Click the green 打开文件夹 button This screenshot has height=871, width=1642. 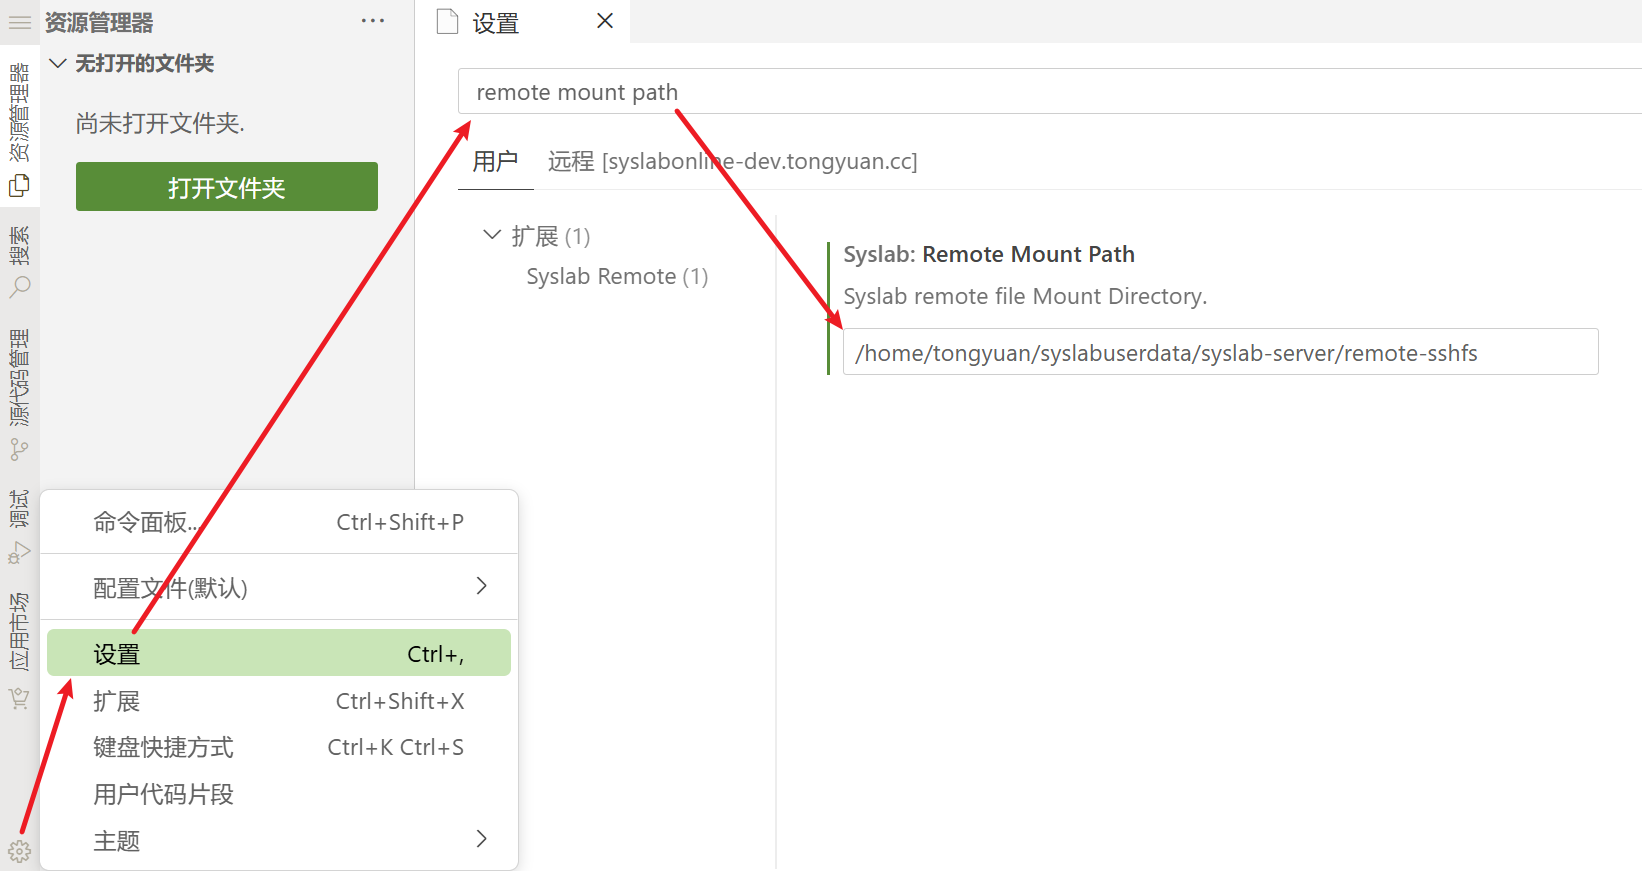pyautogui.click(x=226, y=187)
